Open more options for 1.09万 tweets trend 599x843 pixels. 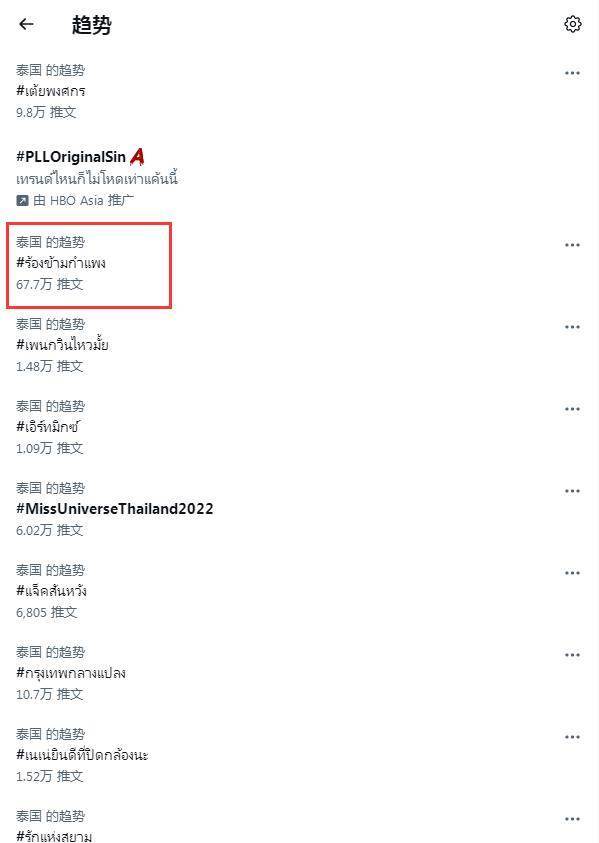[x=572, y=409]
